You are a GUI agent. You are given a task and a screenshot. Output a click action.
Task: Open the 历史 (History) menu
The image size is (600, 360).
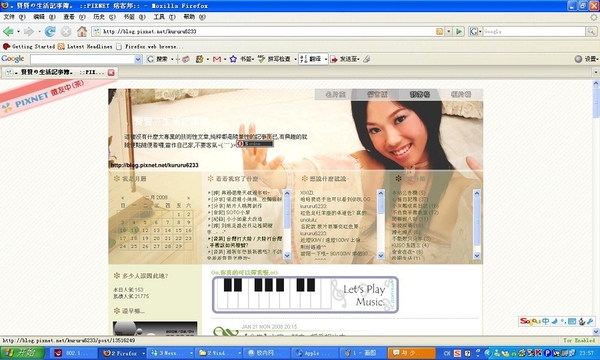click(104, 17)
